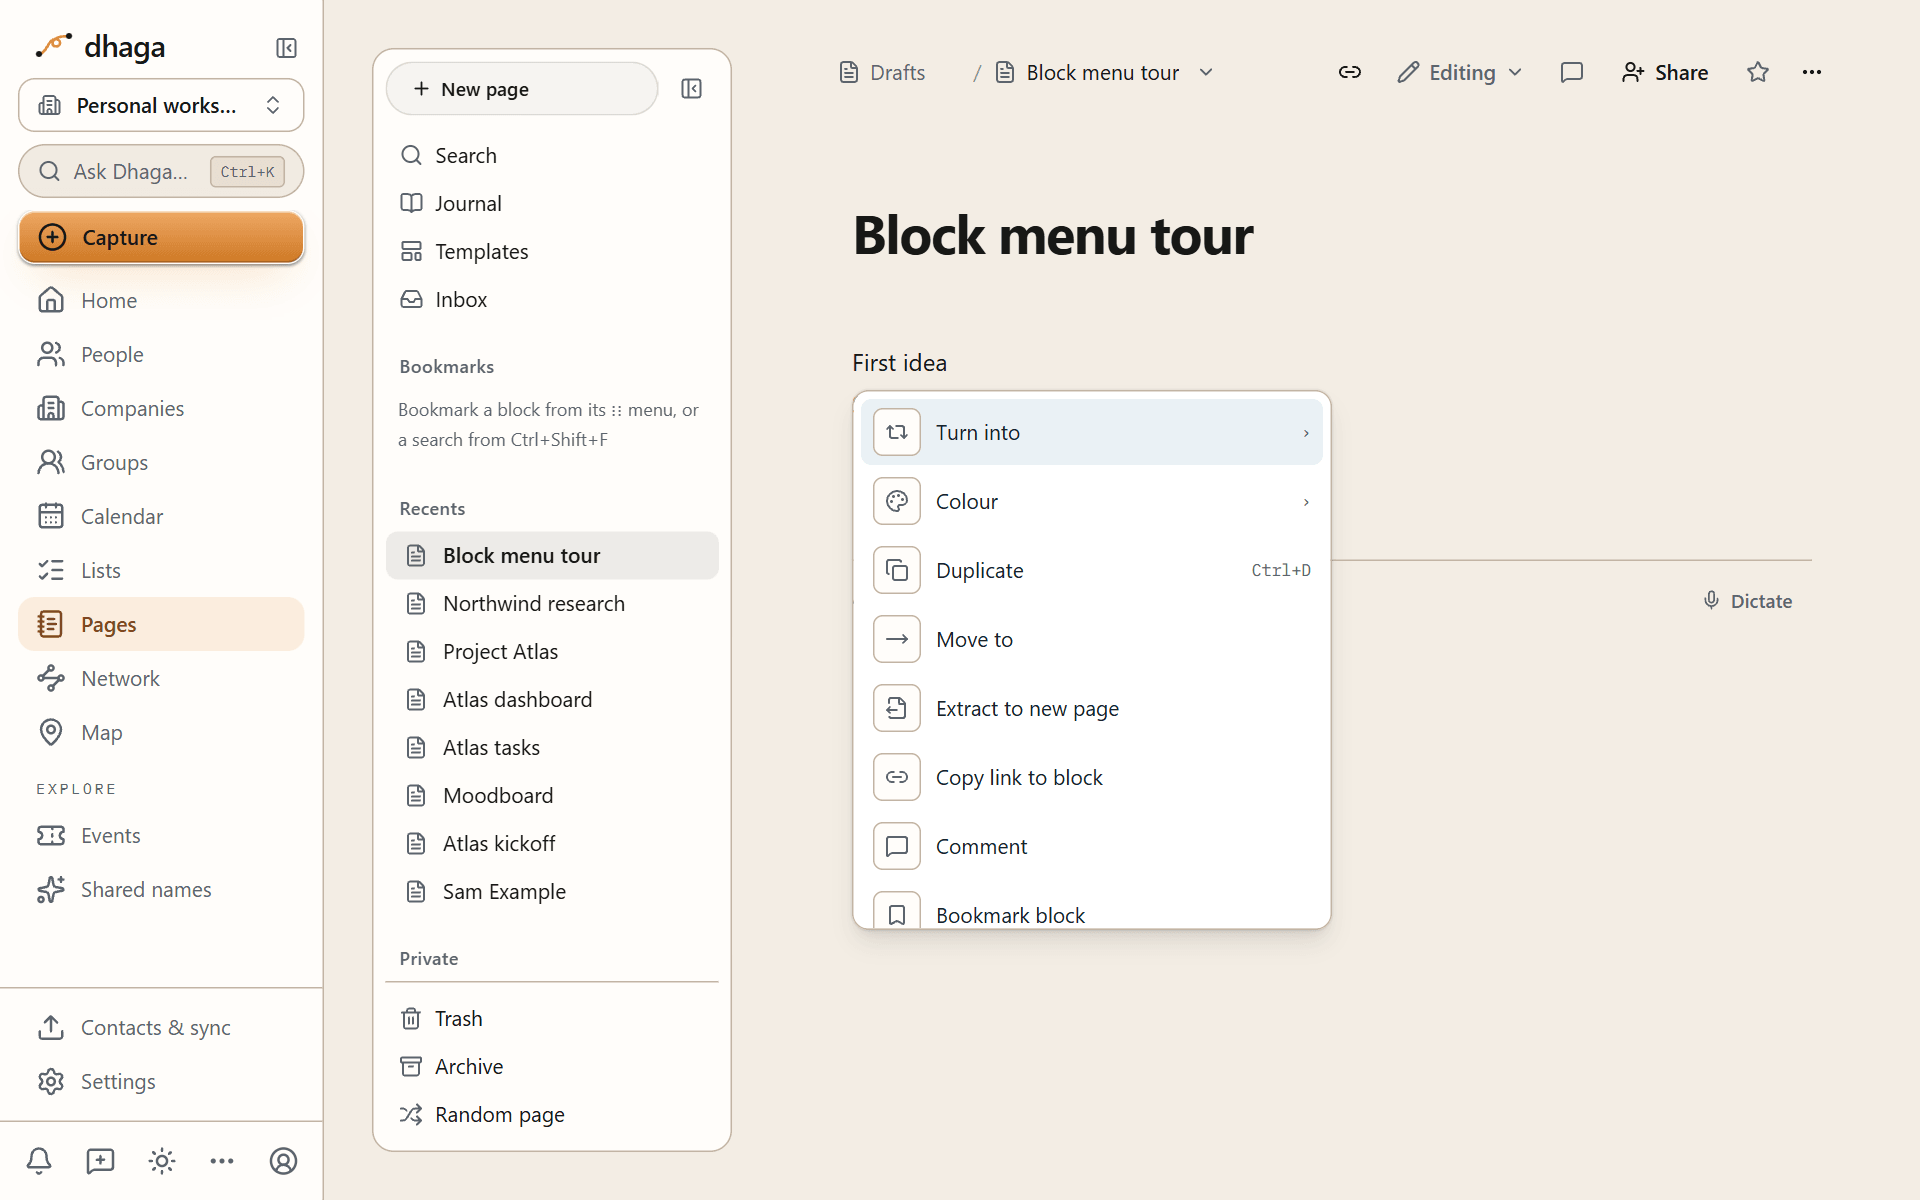Image resolution: width=1920 pixels, height=1200 pixels.
Task: Collapse the pages list panel icon
Action: pos(691,89)
